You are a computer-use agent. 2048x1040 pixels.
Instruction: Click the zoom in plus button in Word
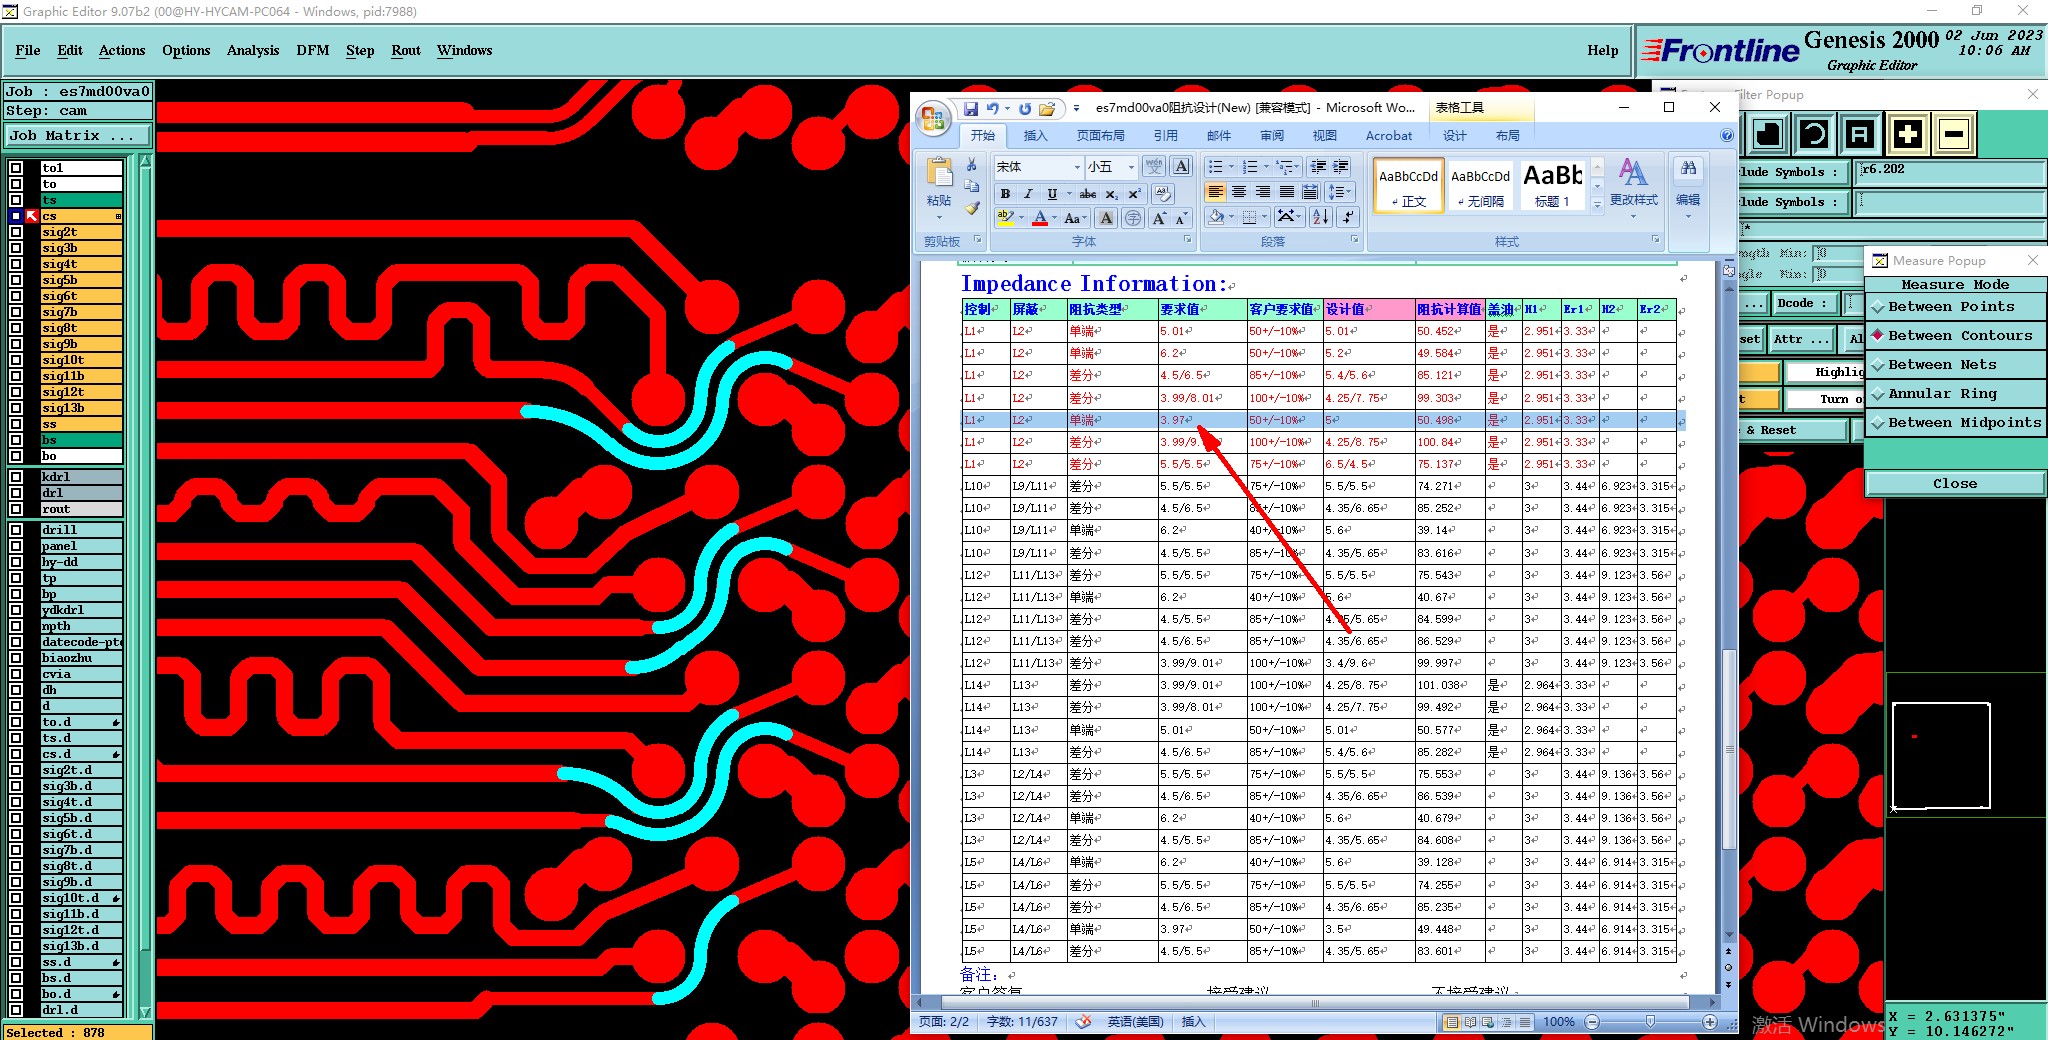(1710, 1022)
